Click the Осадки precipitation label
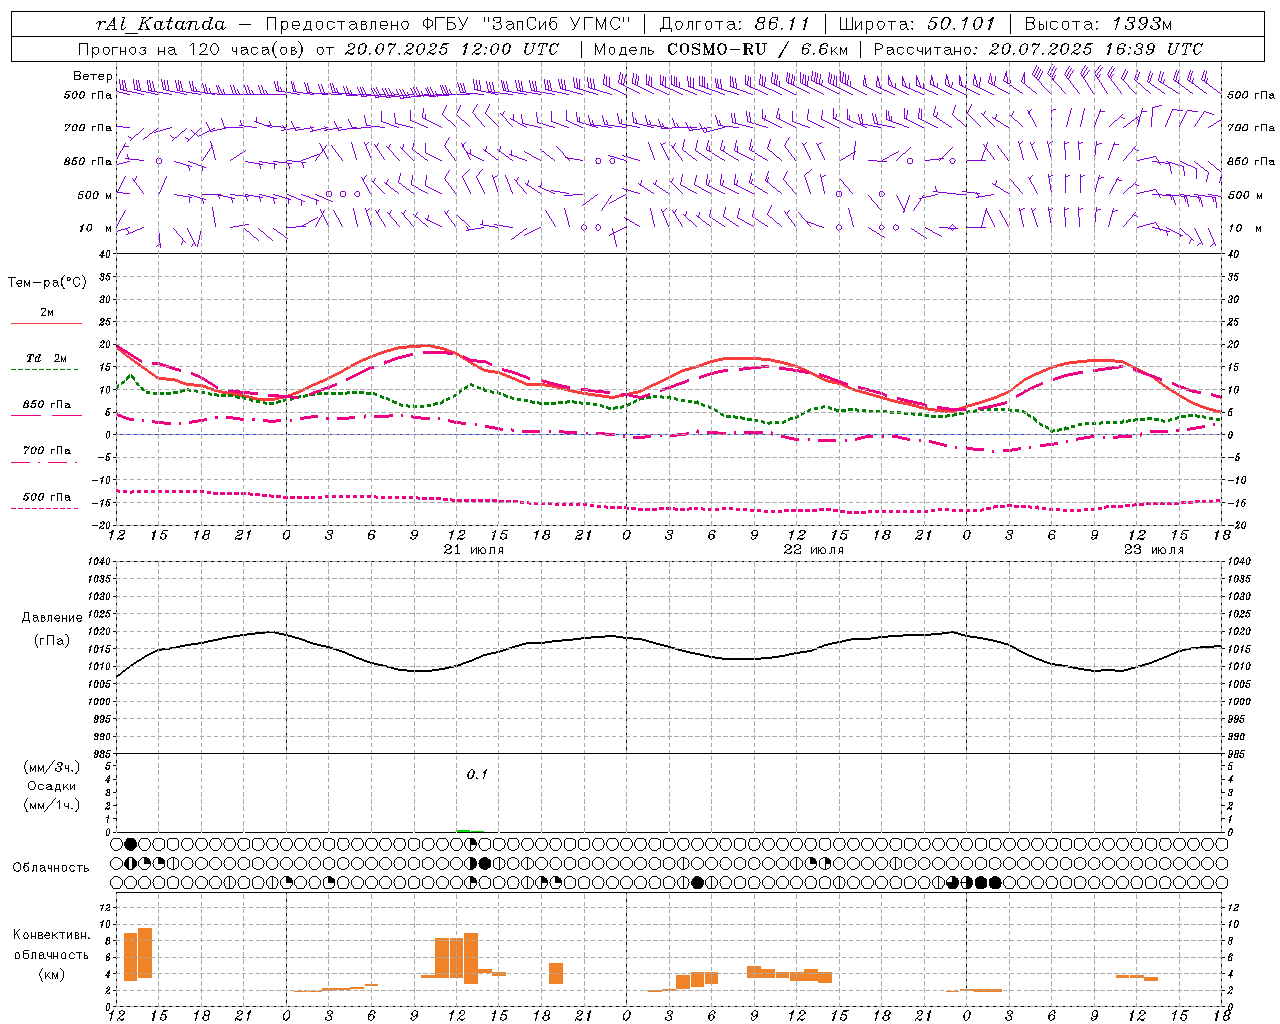1280x1024 pixels. point(52,786)
